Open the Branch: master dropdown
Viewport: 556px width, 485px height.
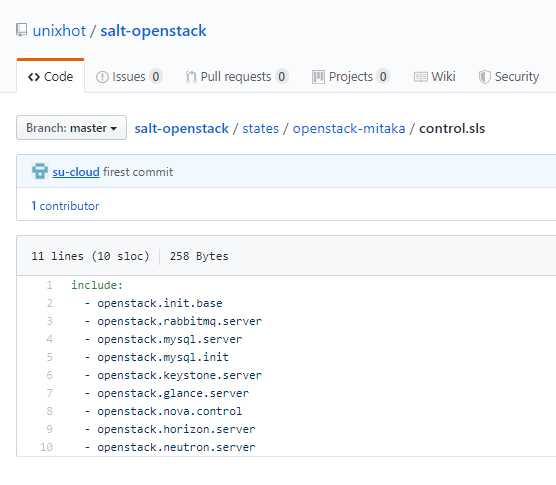pyautogui.click(x=71, y=128)
